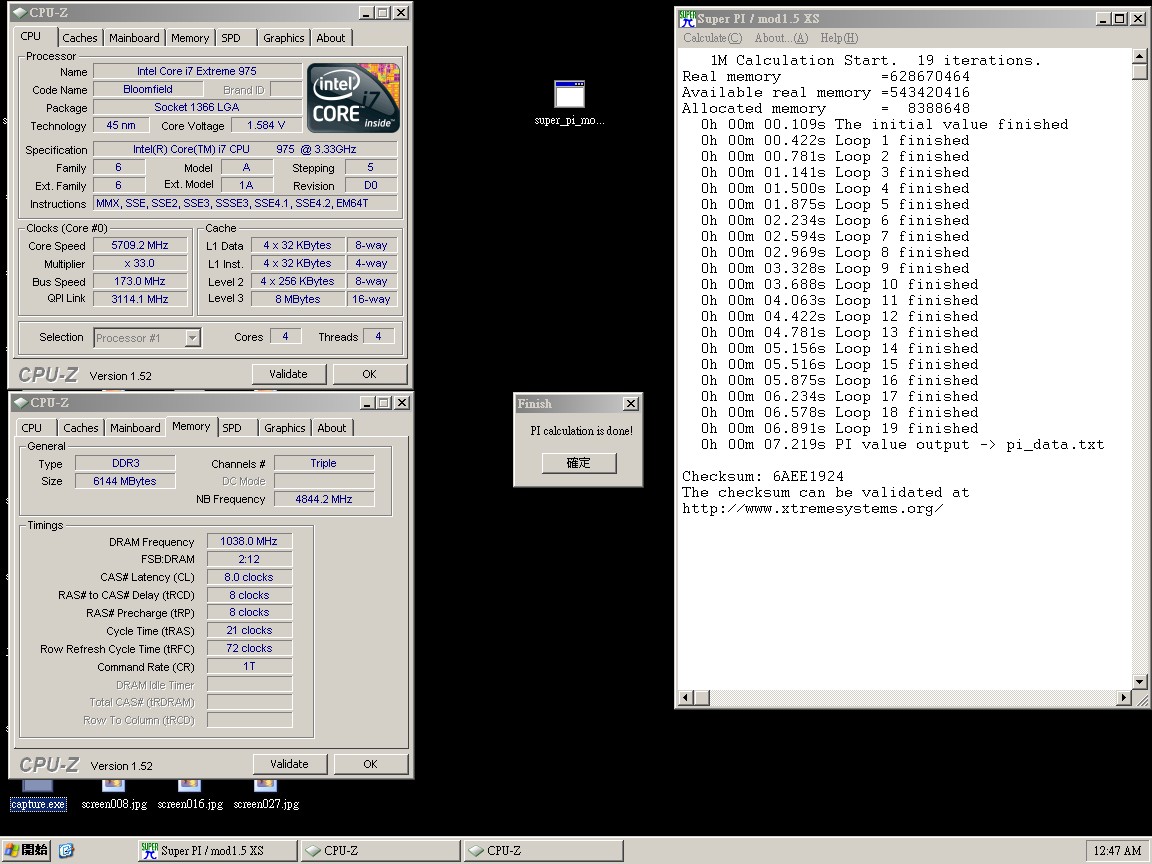The height and width of the screenshot is (864, 1152).
Task: Click http://www.xtremesystems.org/ text in Super PI
Action: click(813, 508)
